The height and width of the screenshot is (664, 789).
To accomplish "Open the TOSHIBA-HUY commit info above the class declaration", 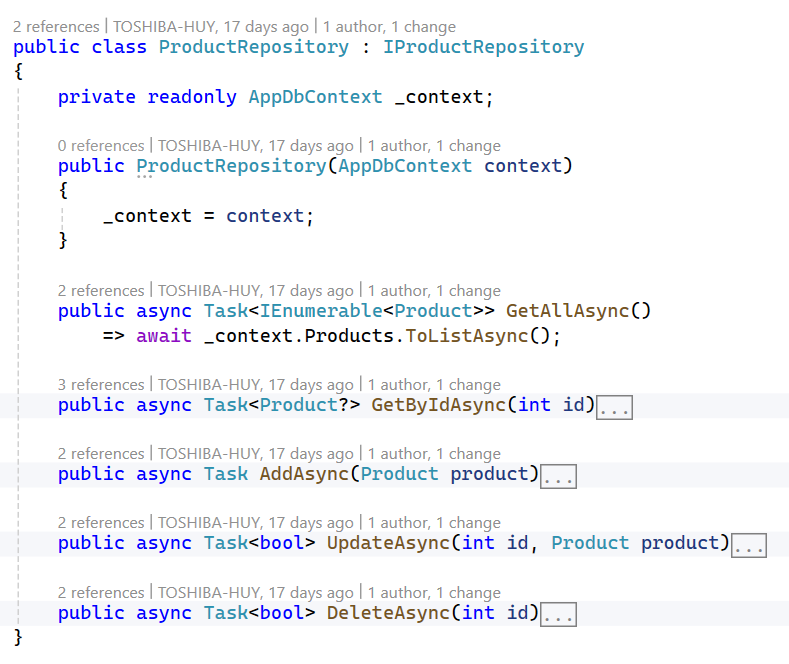I will tap(210, 27).
